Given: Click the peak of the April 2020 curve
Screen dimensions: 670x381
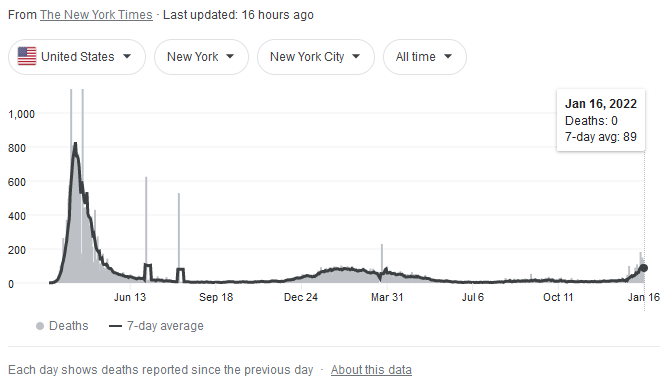Looking at the screenshot, I should 75,144.
